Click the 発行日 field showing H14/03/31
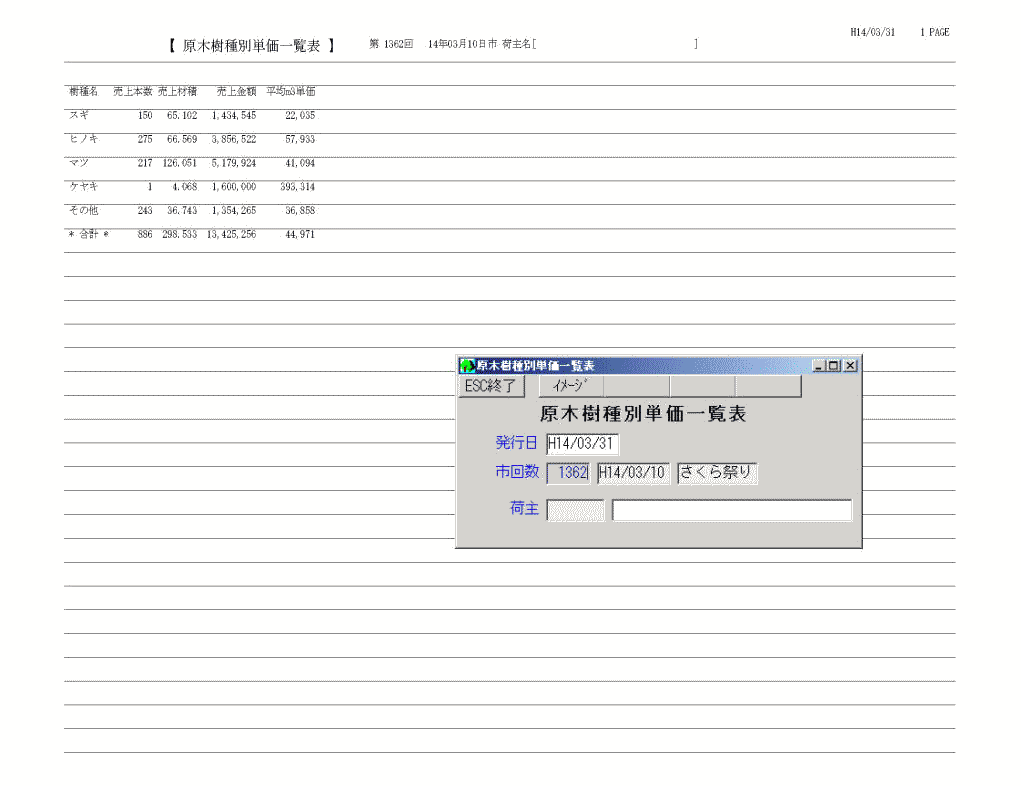The height and width of the screenshot is (786, 1021). point(582,444)
